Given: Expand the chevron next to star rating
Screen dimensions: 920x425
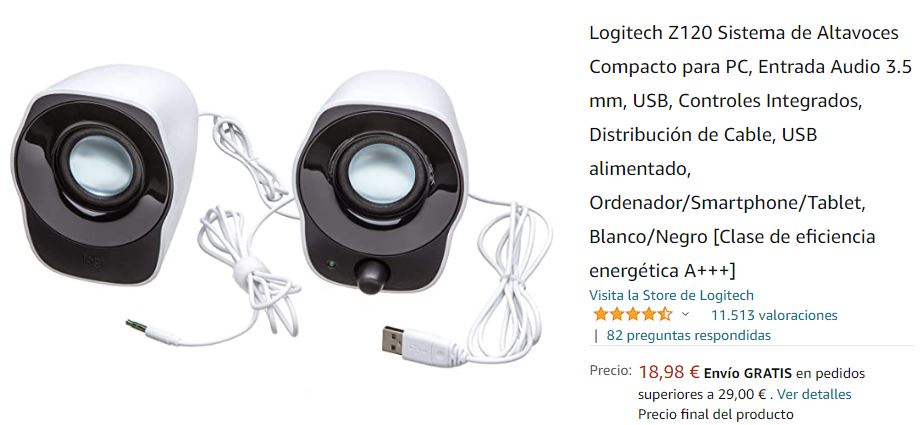Looking at the screenshot, I should (685, 315).
